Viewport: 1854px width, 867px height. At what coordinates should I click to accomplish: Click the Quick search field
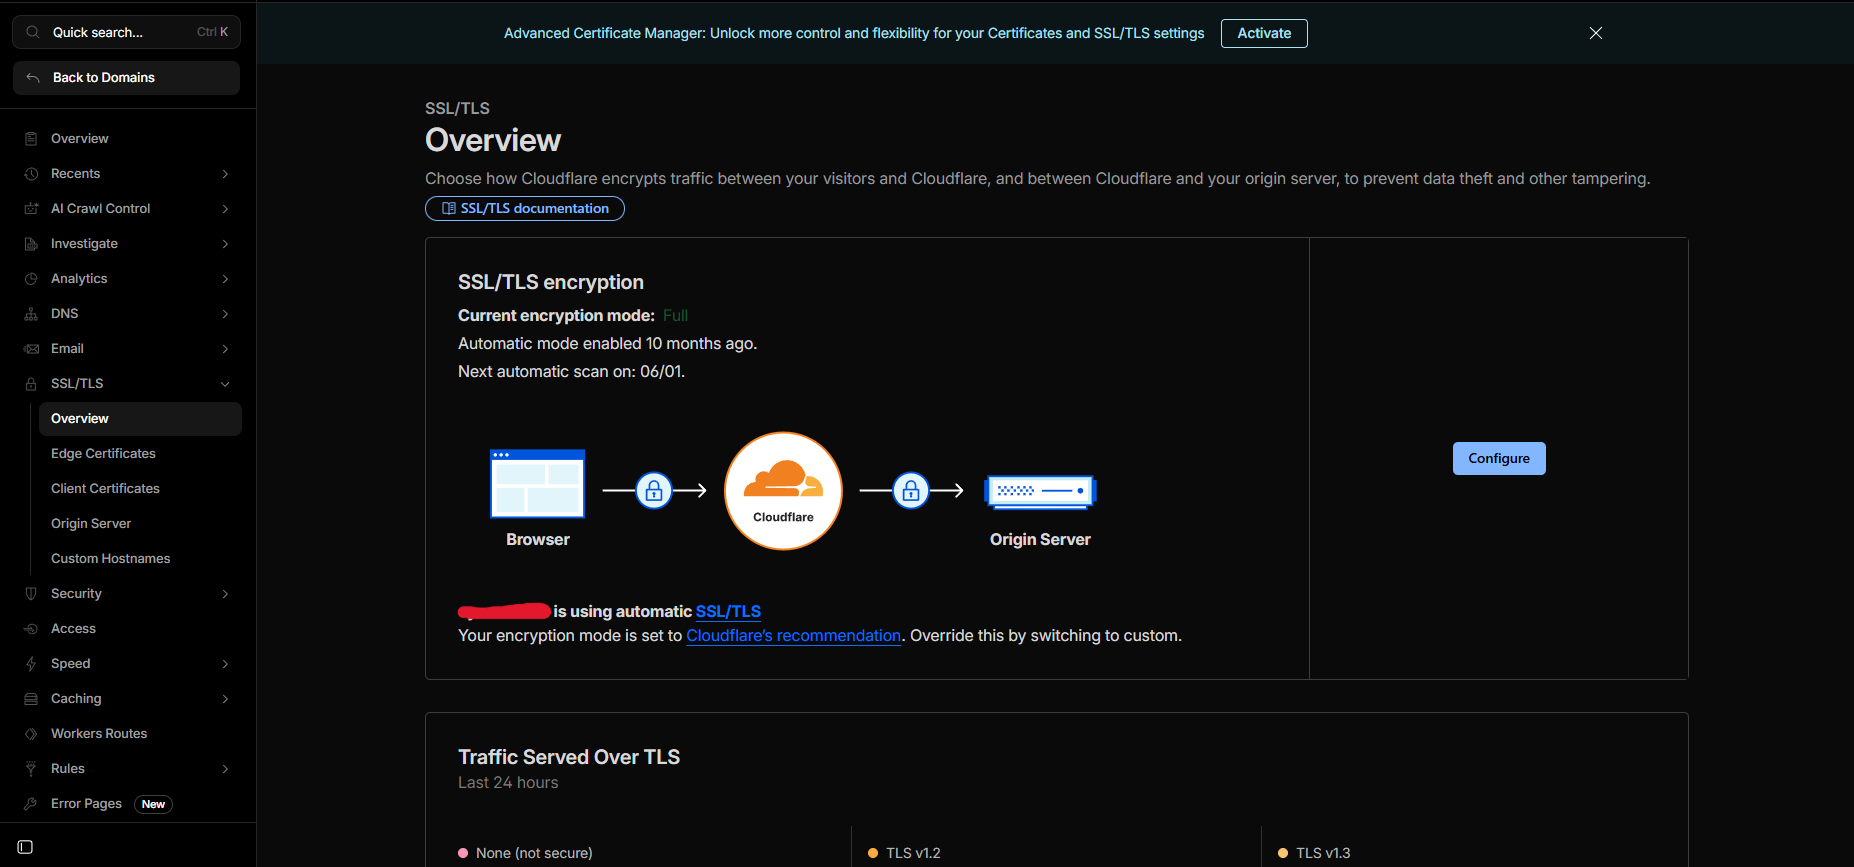click(x=126, y=32)
